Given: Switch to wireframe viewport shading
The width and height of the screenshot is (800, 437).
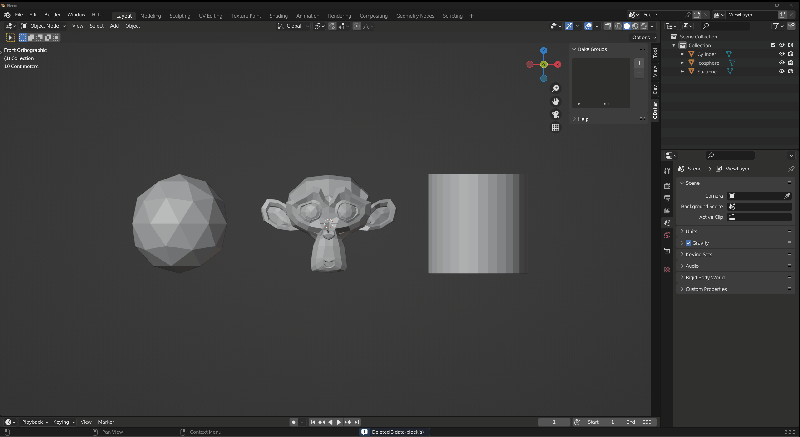Looking at the screenshot, I should click(618, 26).
